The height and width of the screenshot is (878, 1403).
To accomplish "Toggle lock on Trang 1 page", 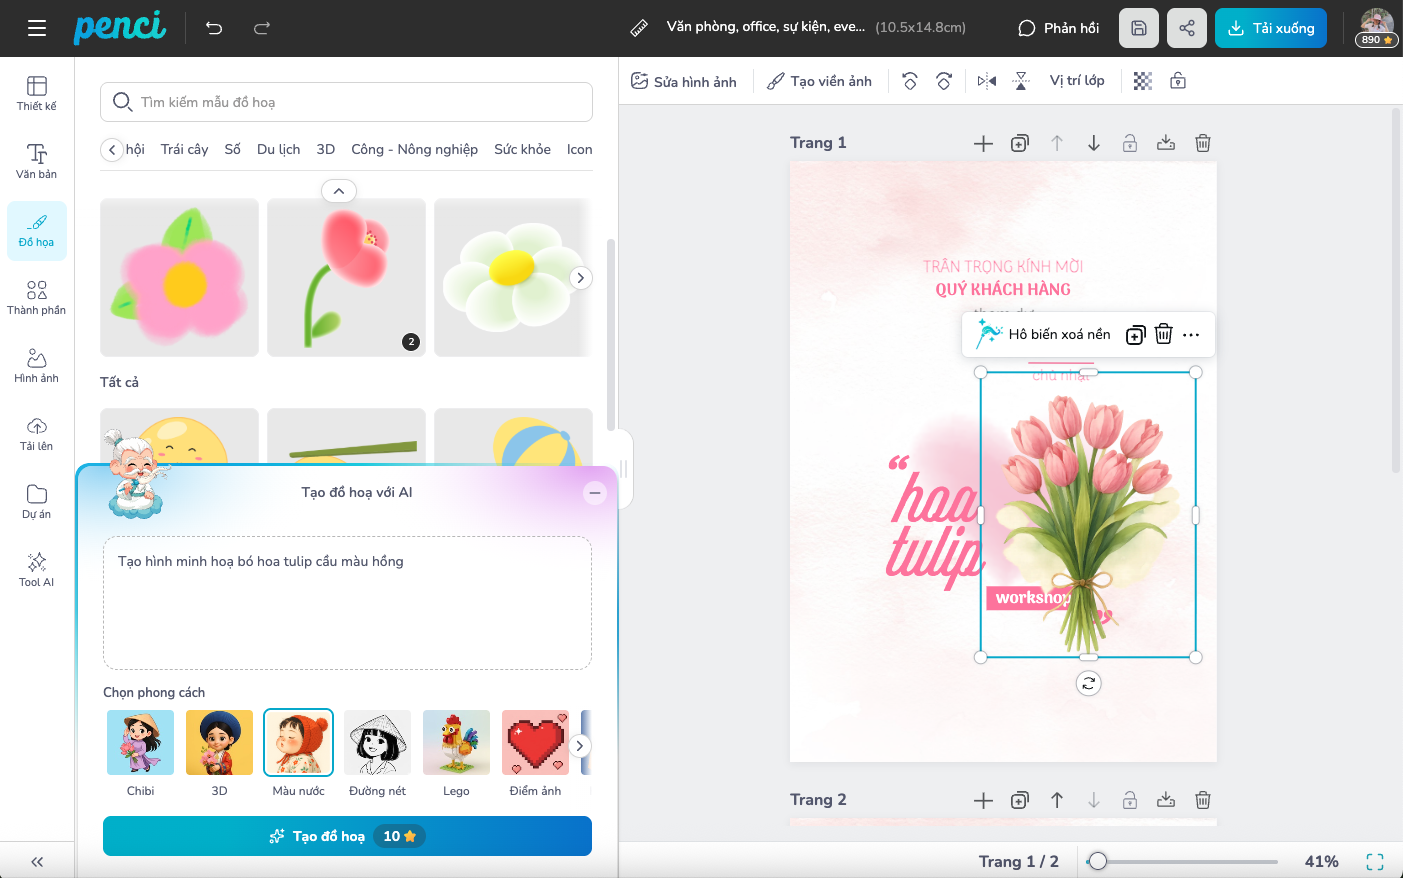I will (1130, 143).
